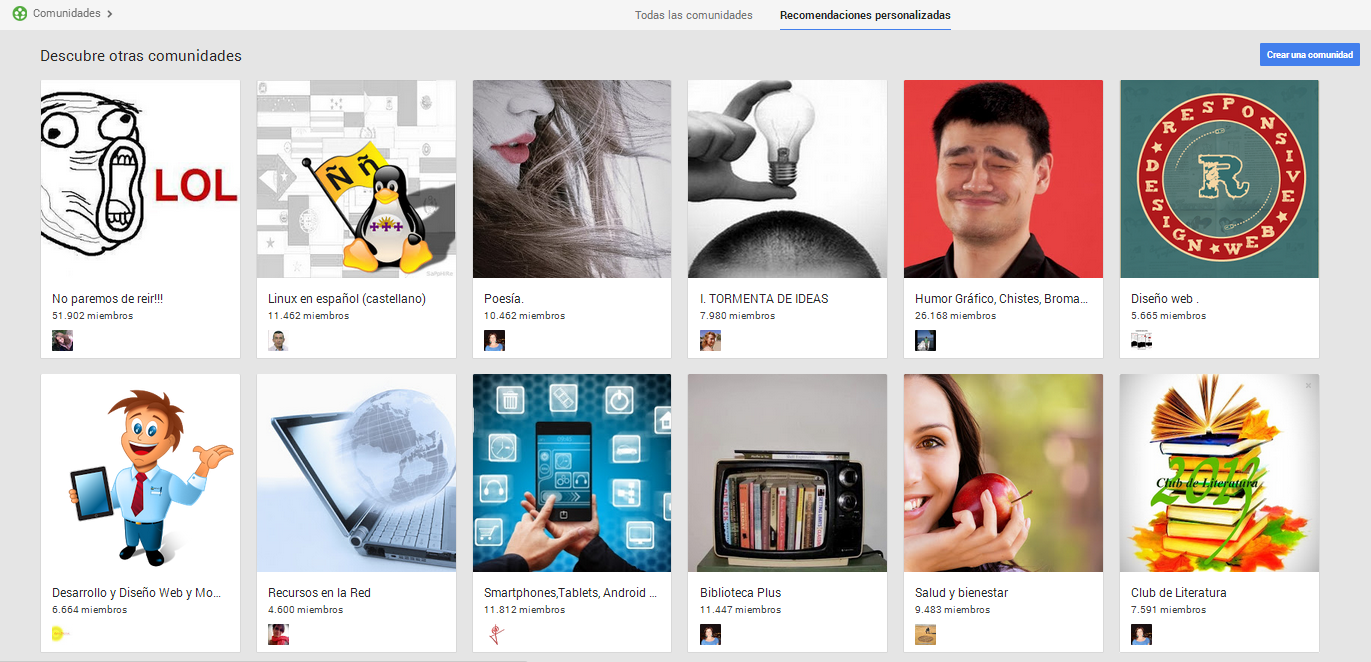1371x662 pixels.
Task: Click owner avatar under Humor Gráfico community
Action: [925, 341]
